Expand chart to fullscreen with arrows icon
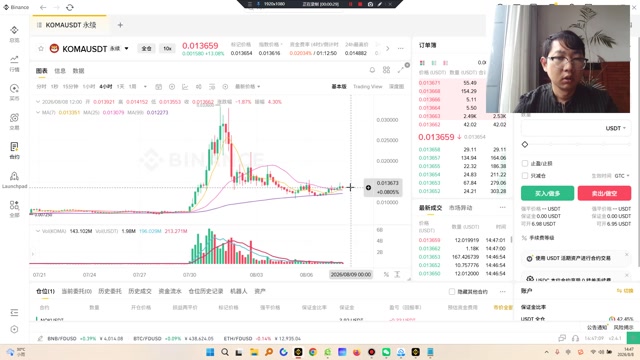 (x=400, y=70)
